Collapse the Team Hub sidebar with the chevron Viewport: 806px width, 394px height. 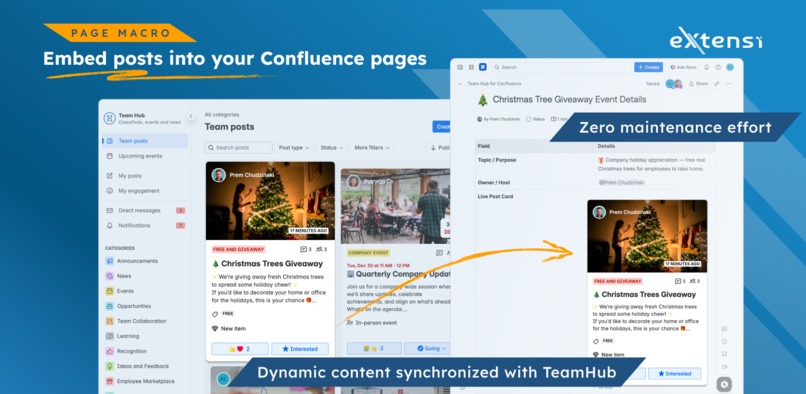pos(191,116)
